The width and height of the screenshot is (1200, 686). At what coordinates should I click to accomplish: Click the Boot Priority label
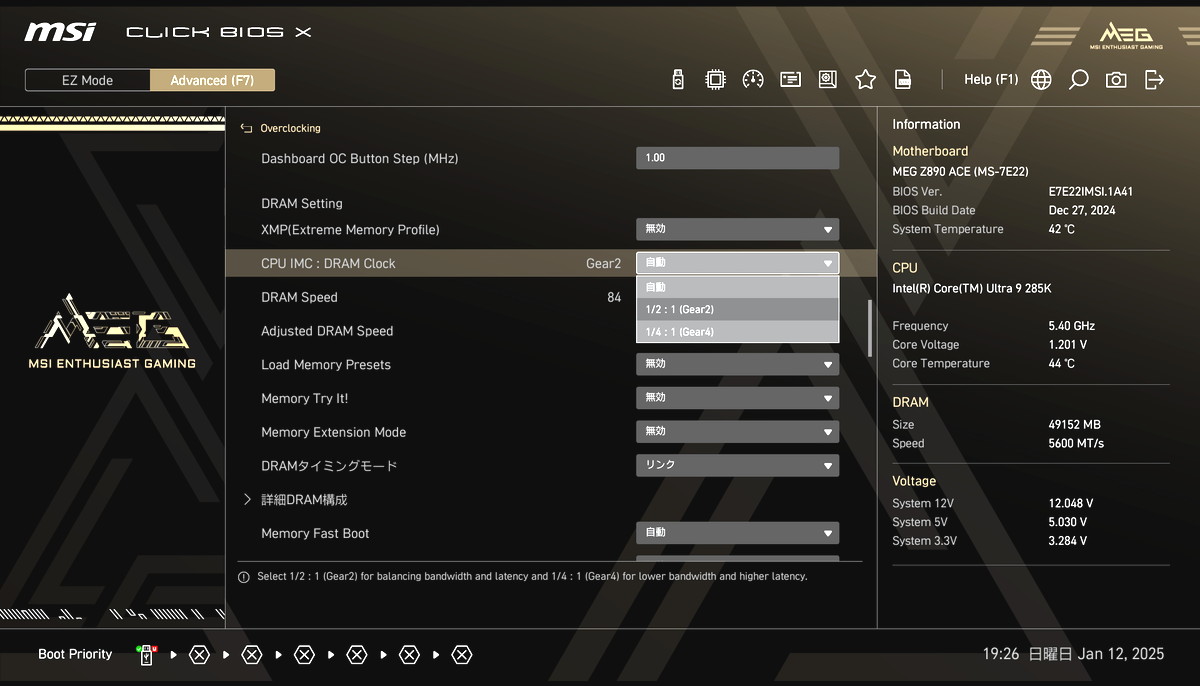coord(75,654)
